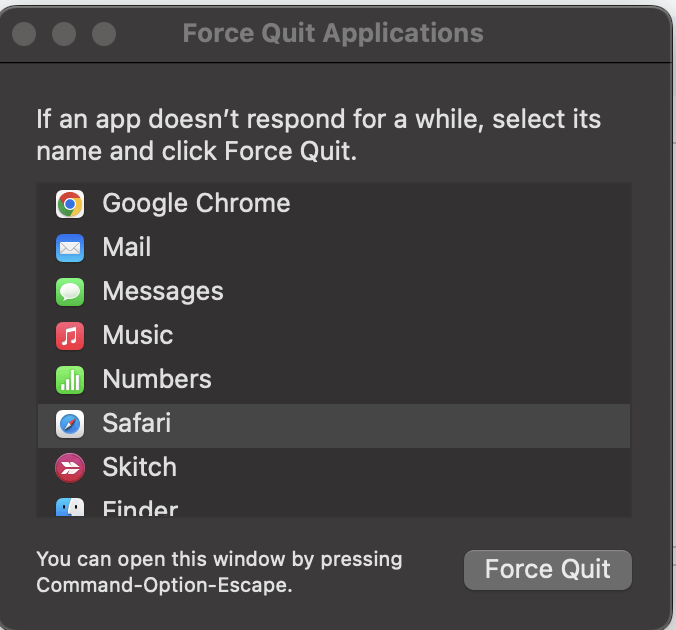The width and height of the screenshot is (676, 630).
Task: Click the green Messages bubble icon
Action: coord(69,292)
